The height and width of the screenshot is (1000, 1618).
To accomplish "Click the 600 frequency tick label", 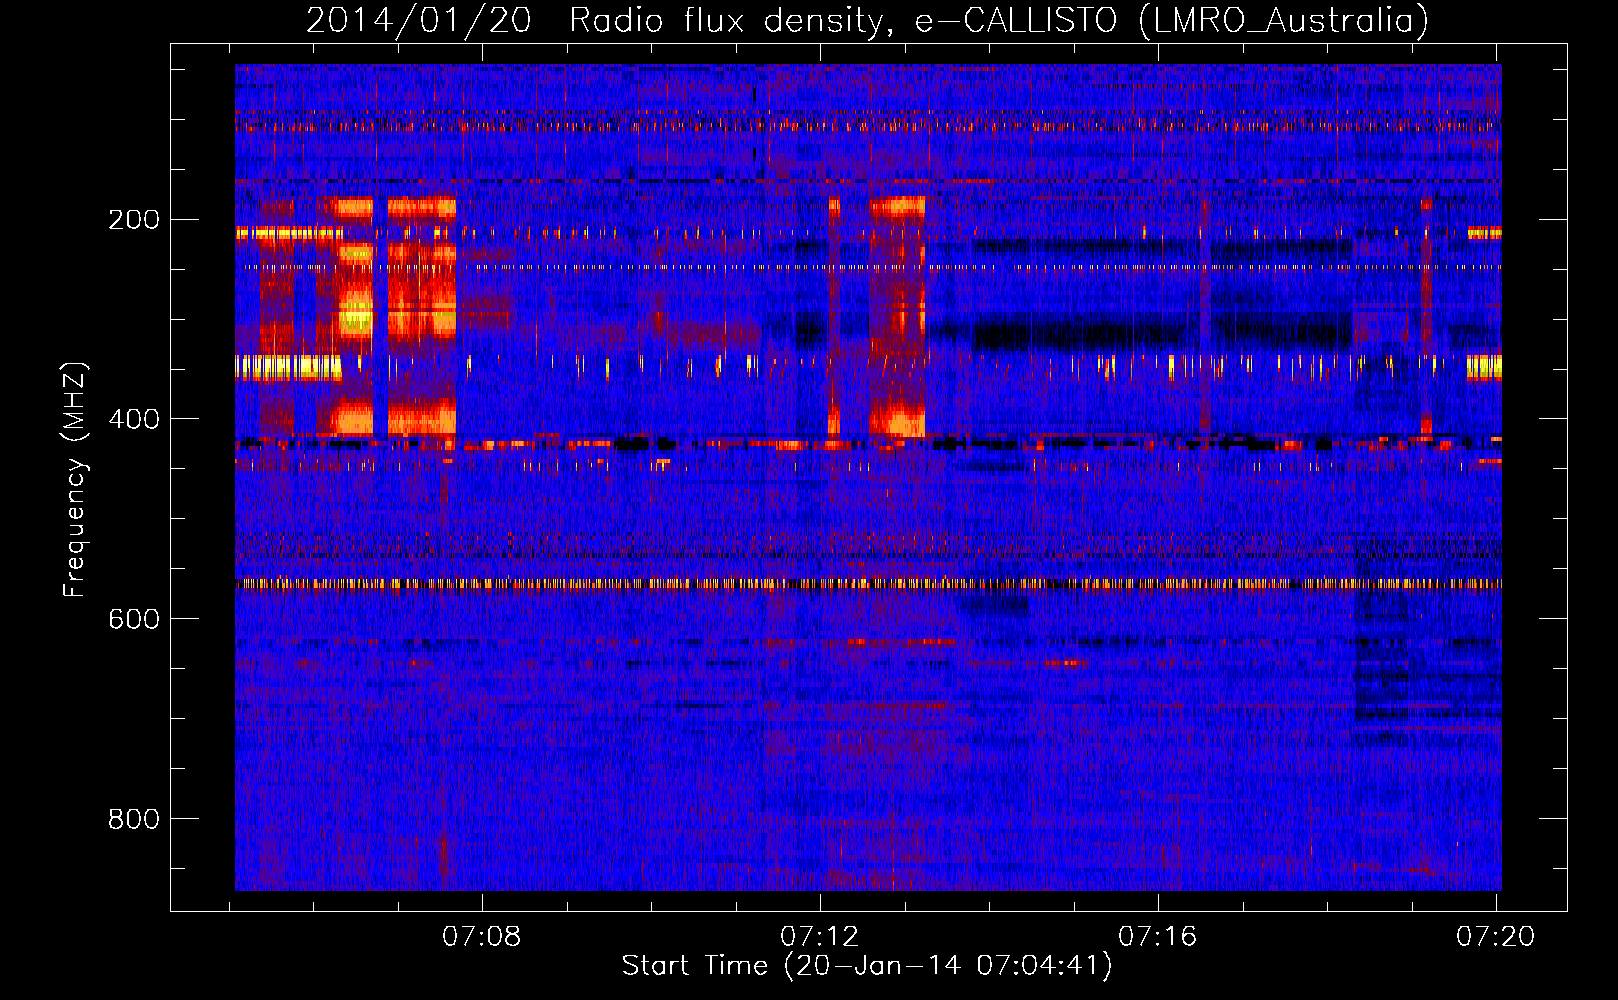I will click(134, 619).
